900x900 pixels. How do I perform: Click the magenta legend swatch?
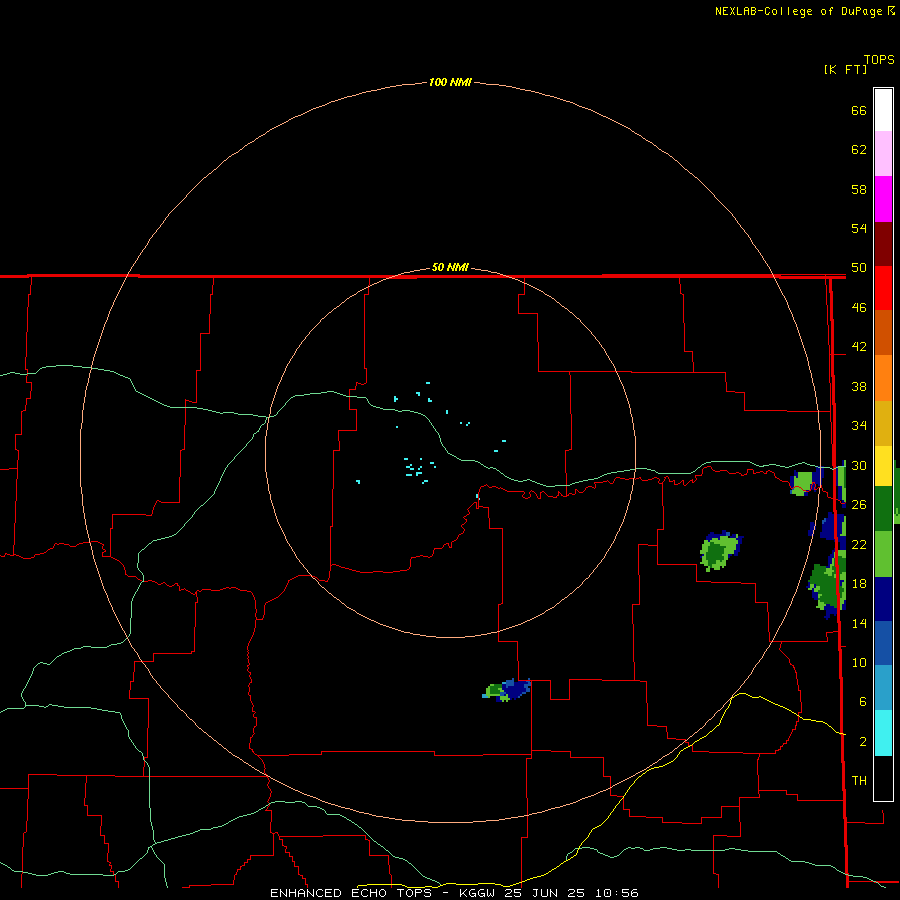click(883, 199)
